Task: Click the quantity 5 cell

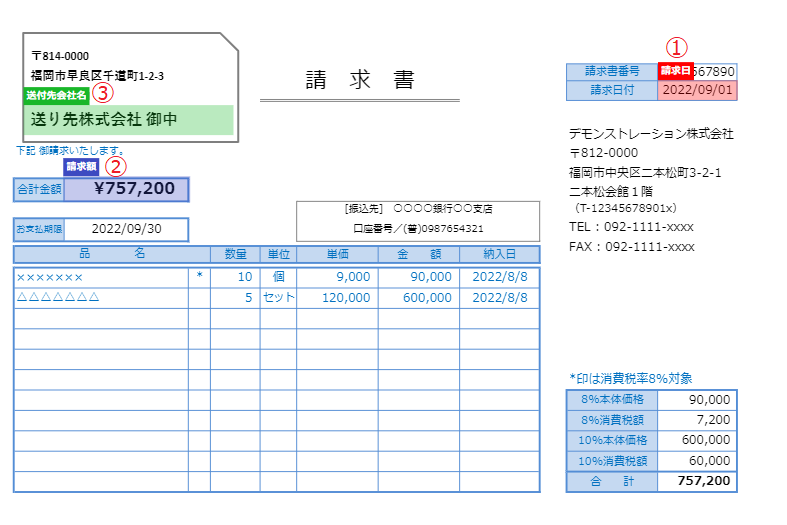Action: click(235, 298)
